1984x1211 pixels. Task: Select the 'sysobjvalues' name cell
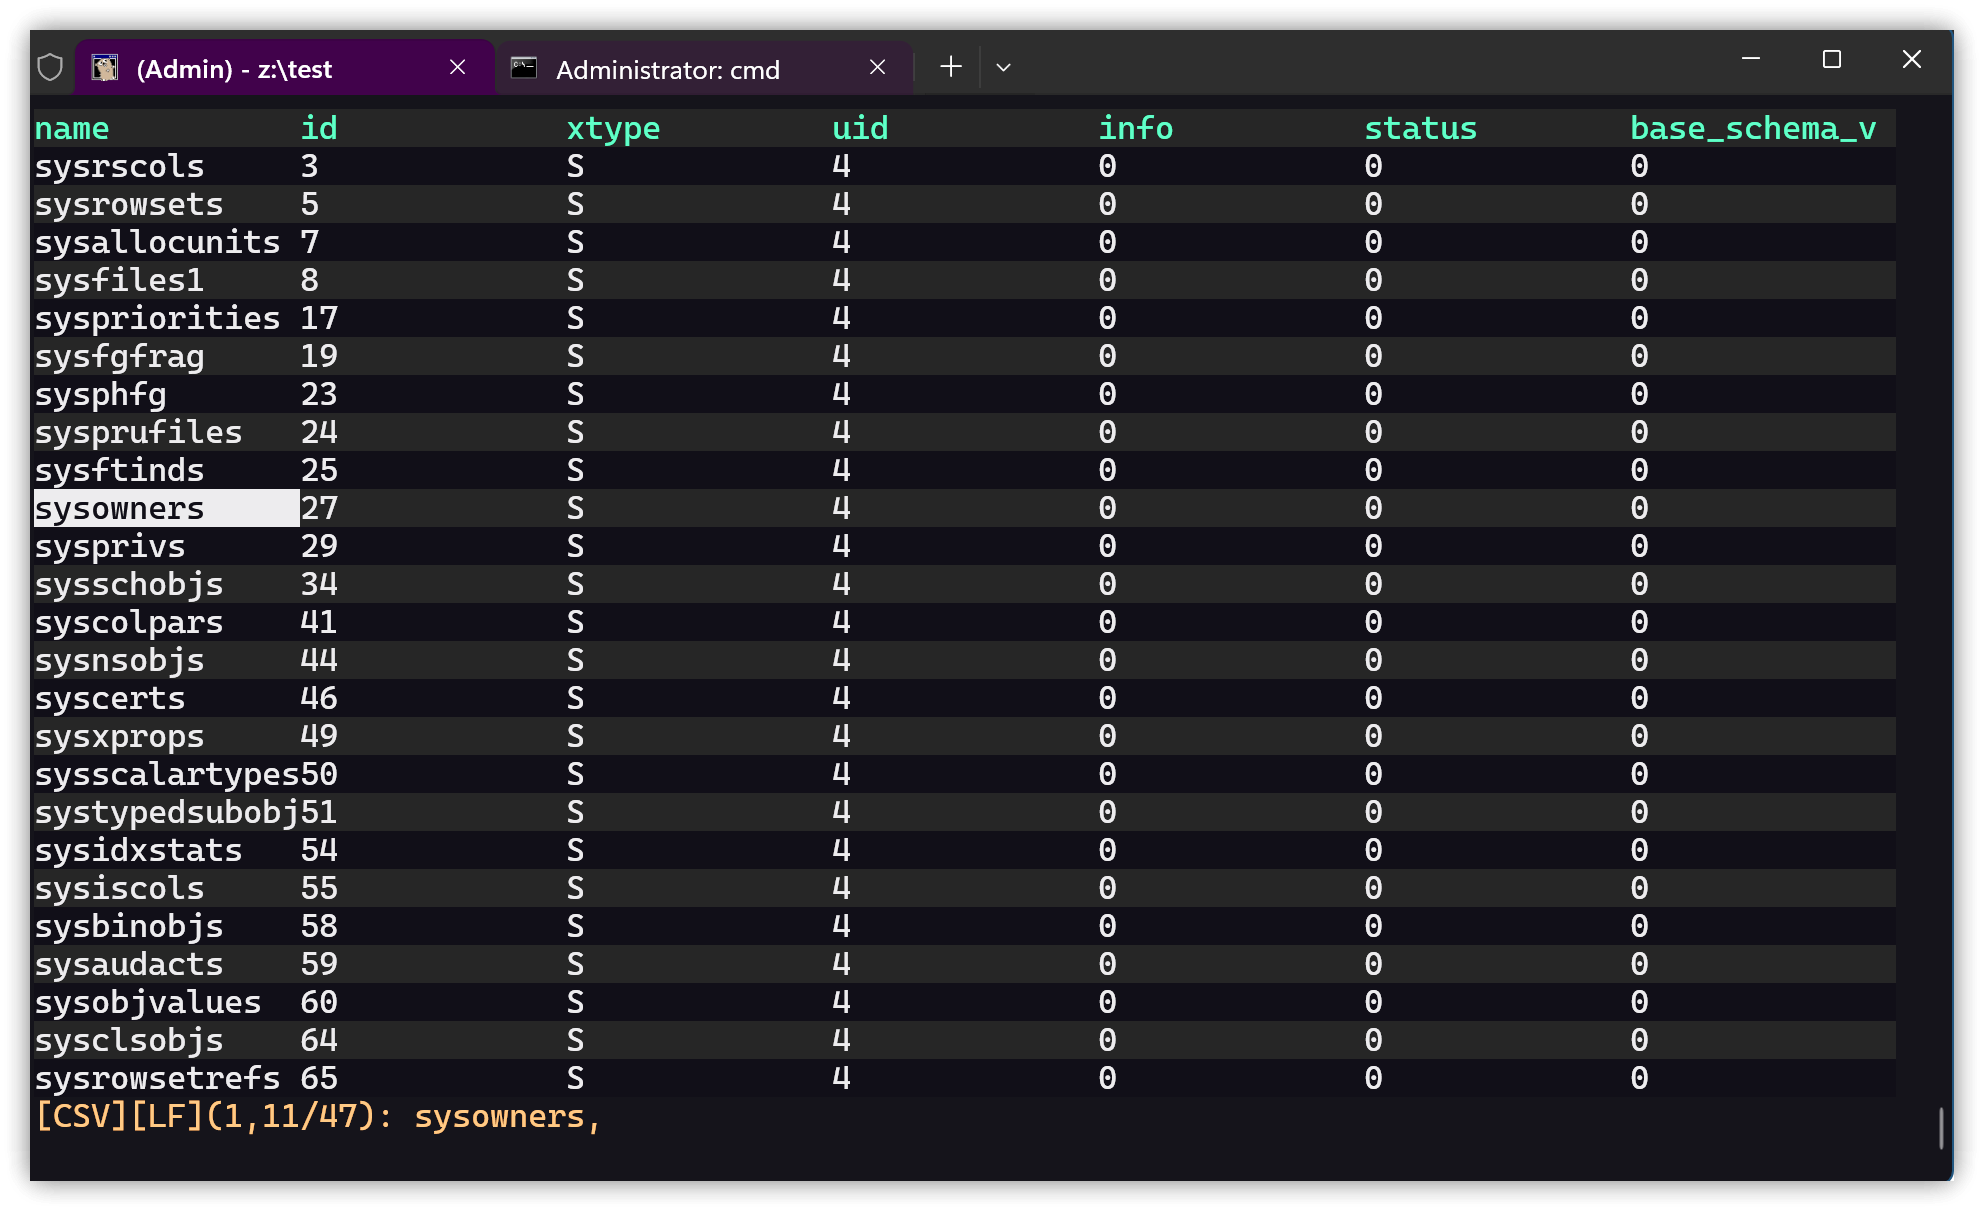[x=148, y=1002]
